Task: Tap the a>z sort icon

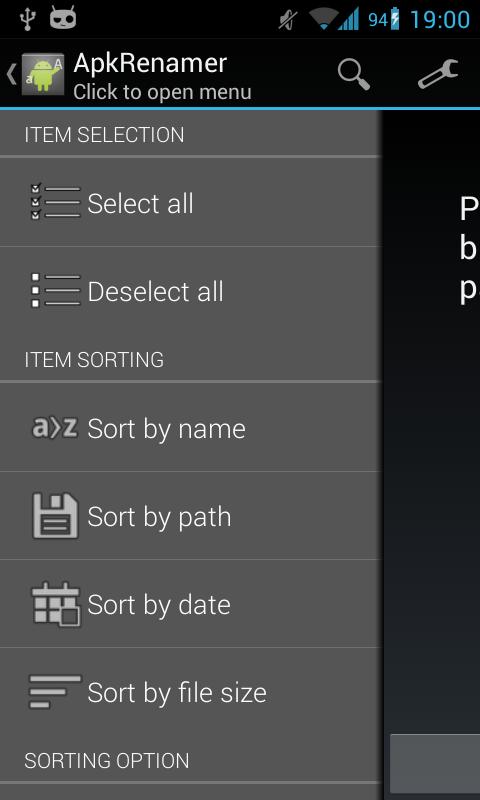Action: [x=55, y=428]
